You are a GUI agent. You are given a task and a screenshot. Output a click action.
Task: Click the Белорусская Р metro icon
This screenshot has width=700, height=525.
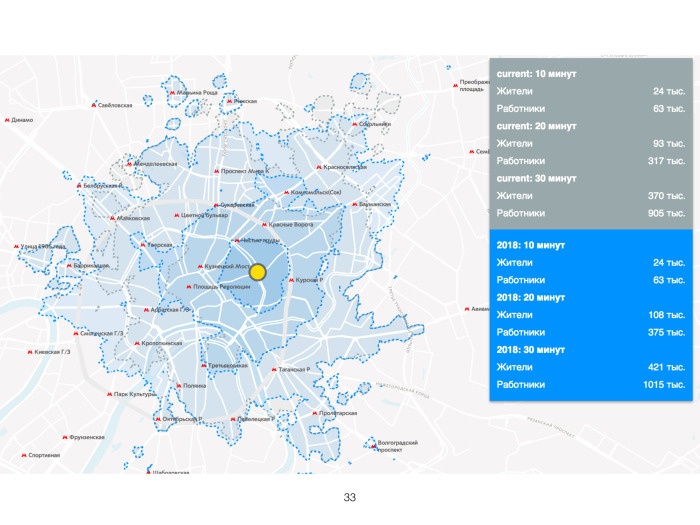(79, 185)
